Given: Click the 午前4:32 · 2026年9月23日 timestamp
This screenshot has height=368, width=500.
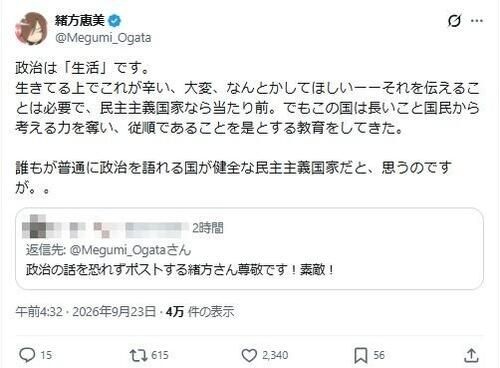Looking at the screenshot, I should (86, 312).
